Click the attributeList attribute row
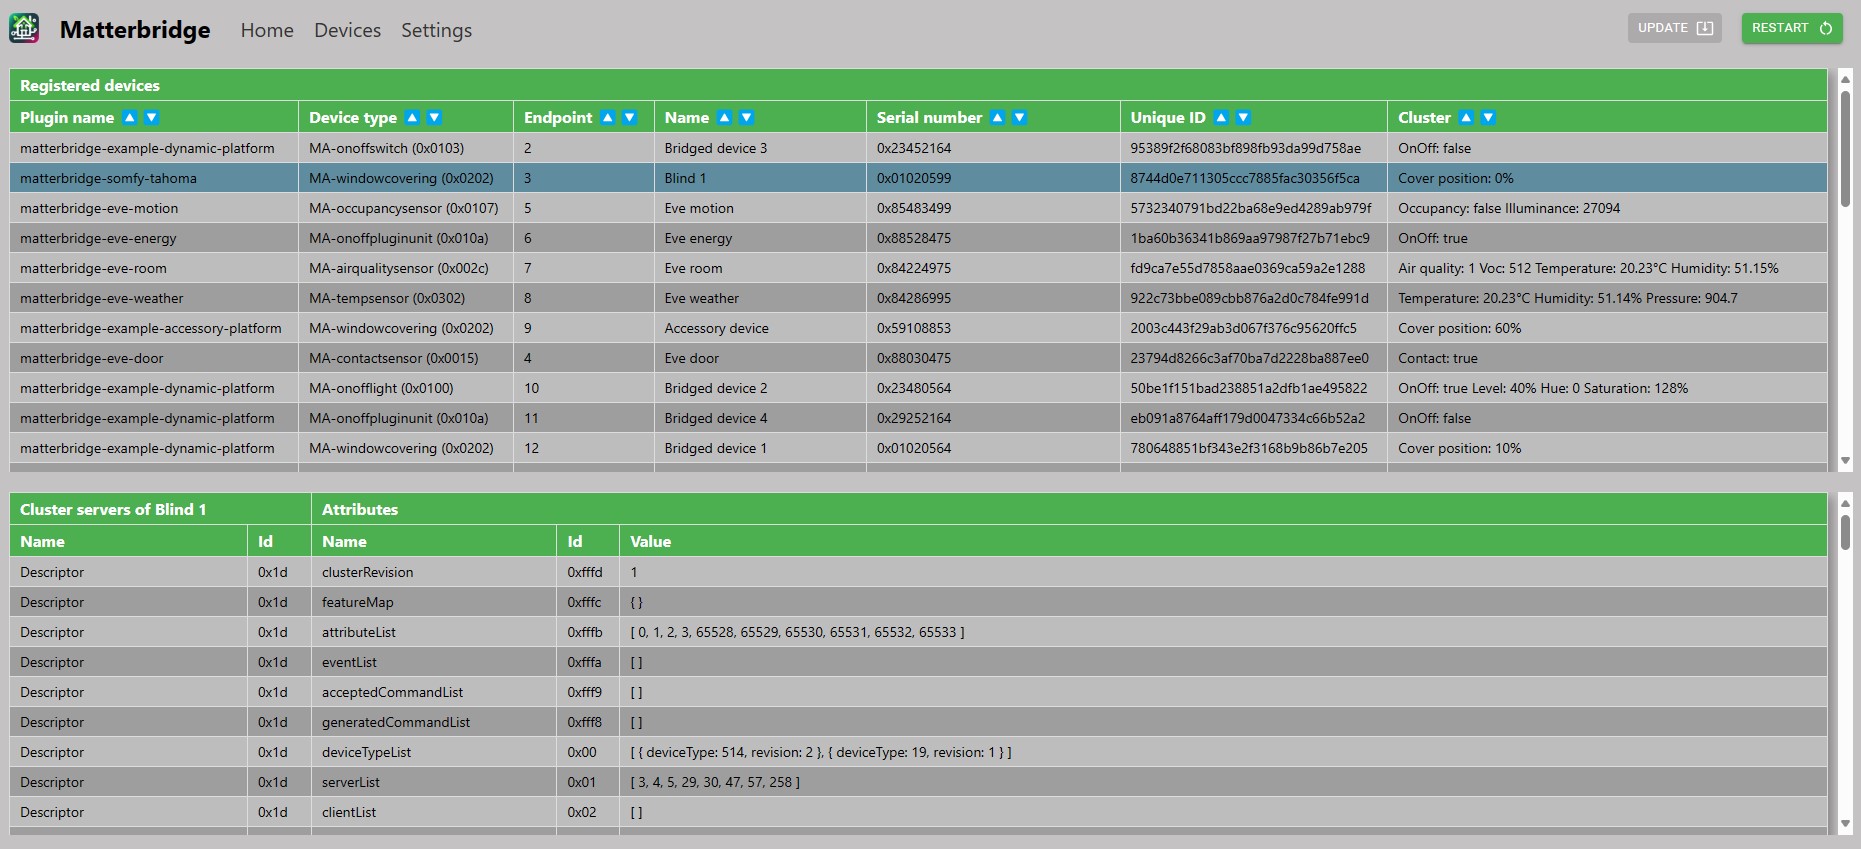The height and width of the screenshot is (849, 1861). click(918, 632)
